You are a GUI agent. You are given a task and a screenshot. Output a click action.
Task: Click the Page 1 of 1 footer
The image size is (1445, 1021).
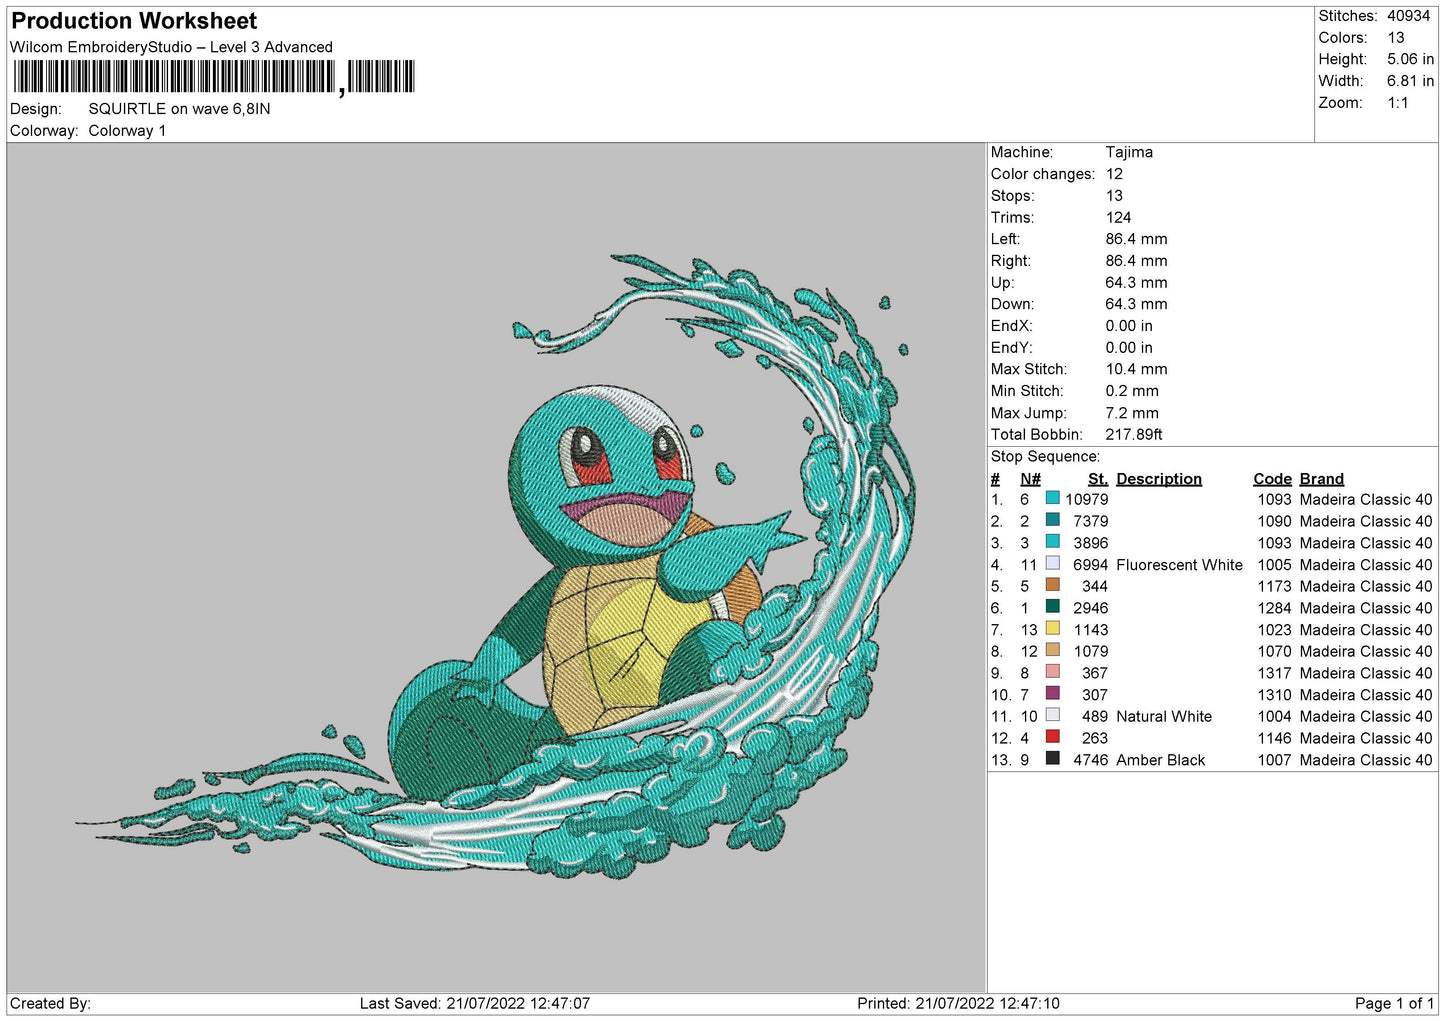pos(1394,1003)
